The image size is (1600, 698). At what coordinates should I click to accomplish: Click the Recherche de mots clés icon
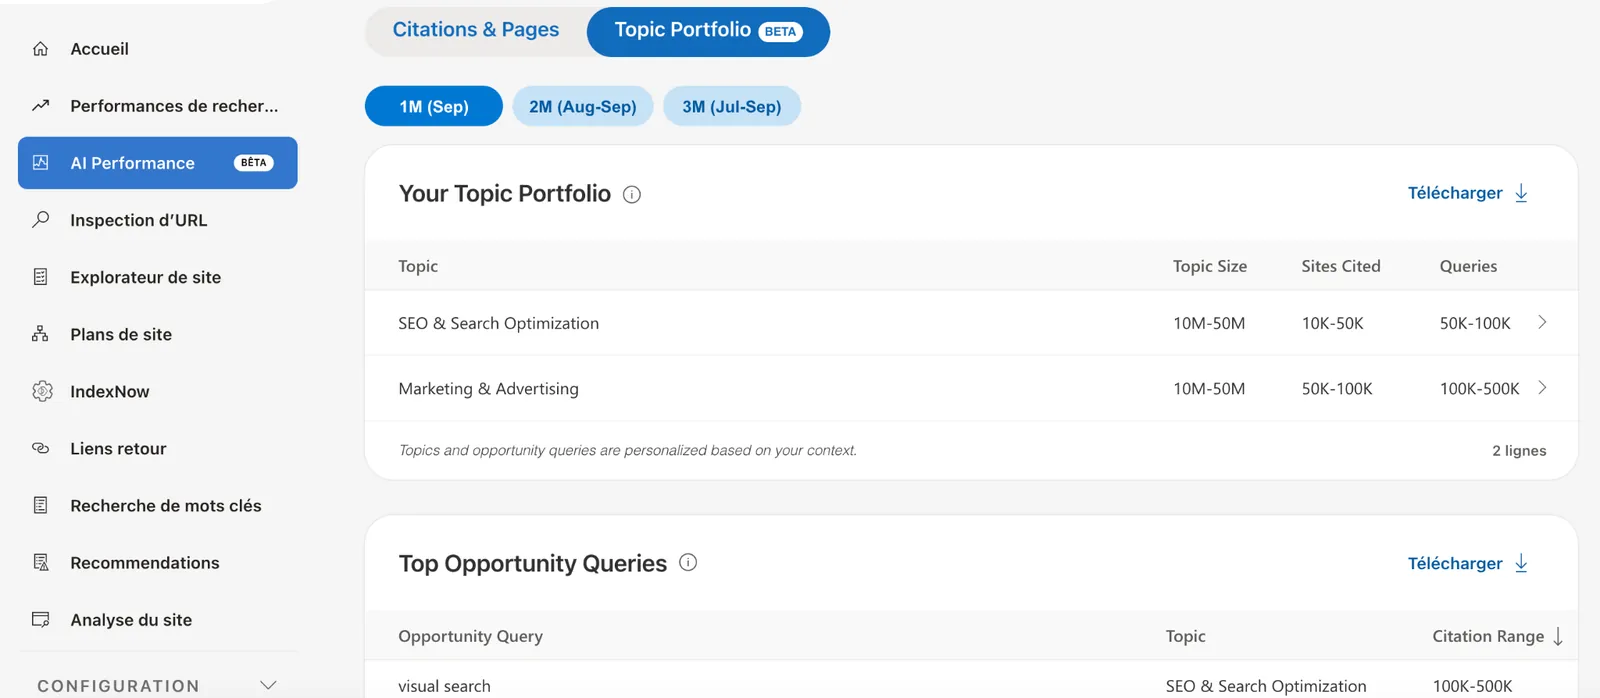tap(40, 505)
